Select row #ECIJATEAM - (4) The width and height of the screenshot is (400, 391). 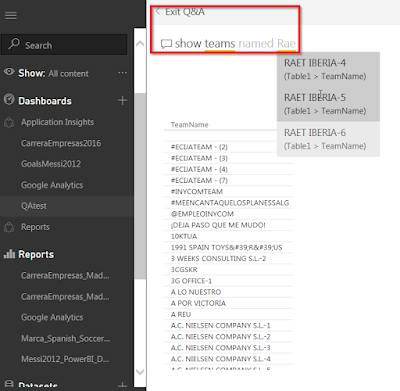(x=228, y=169)
